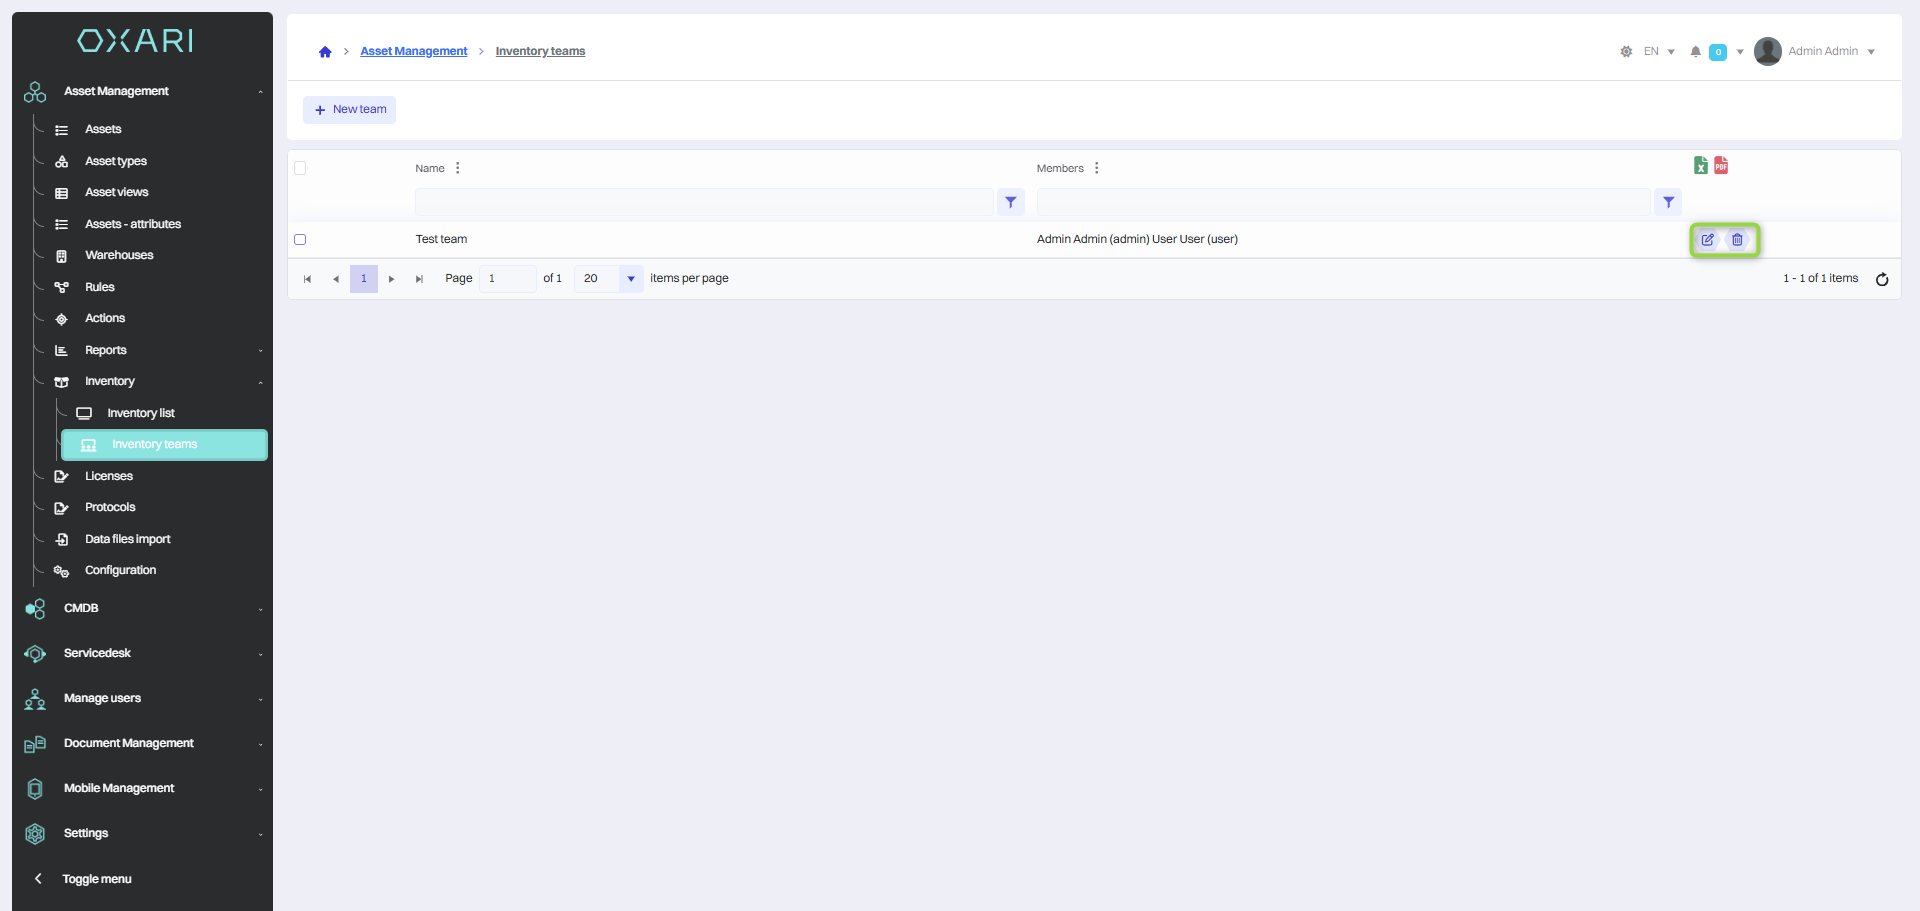Follow the Asset Management breadcrumb link
1920x911 pixels.
pyautogui.click(x=413, y=52)
